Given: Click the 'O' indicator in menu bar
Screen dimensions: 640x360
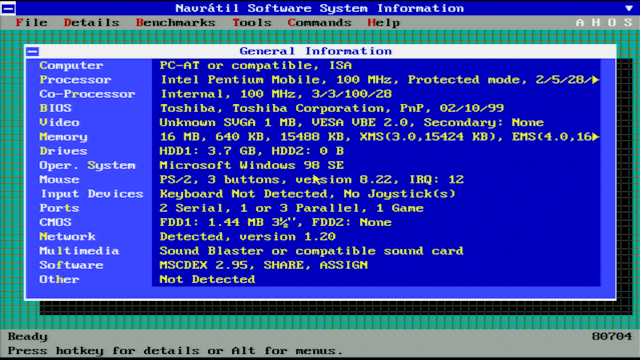Looking at the screenshot, I should (x=612, y=22).
